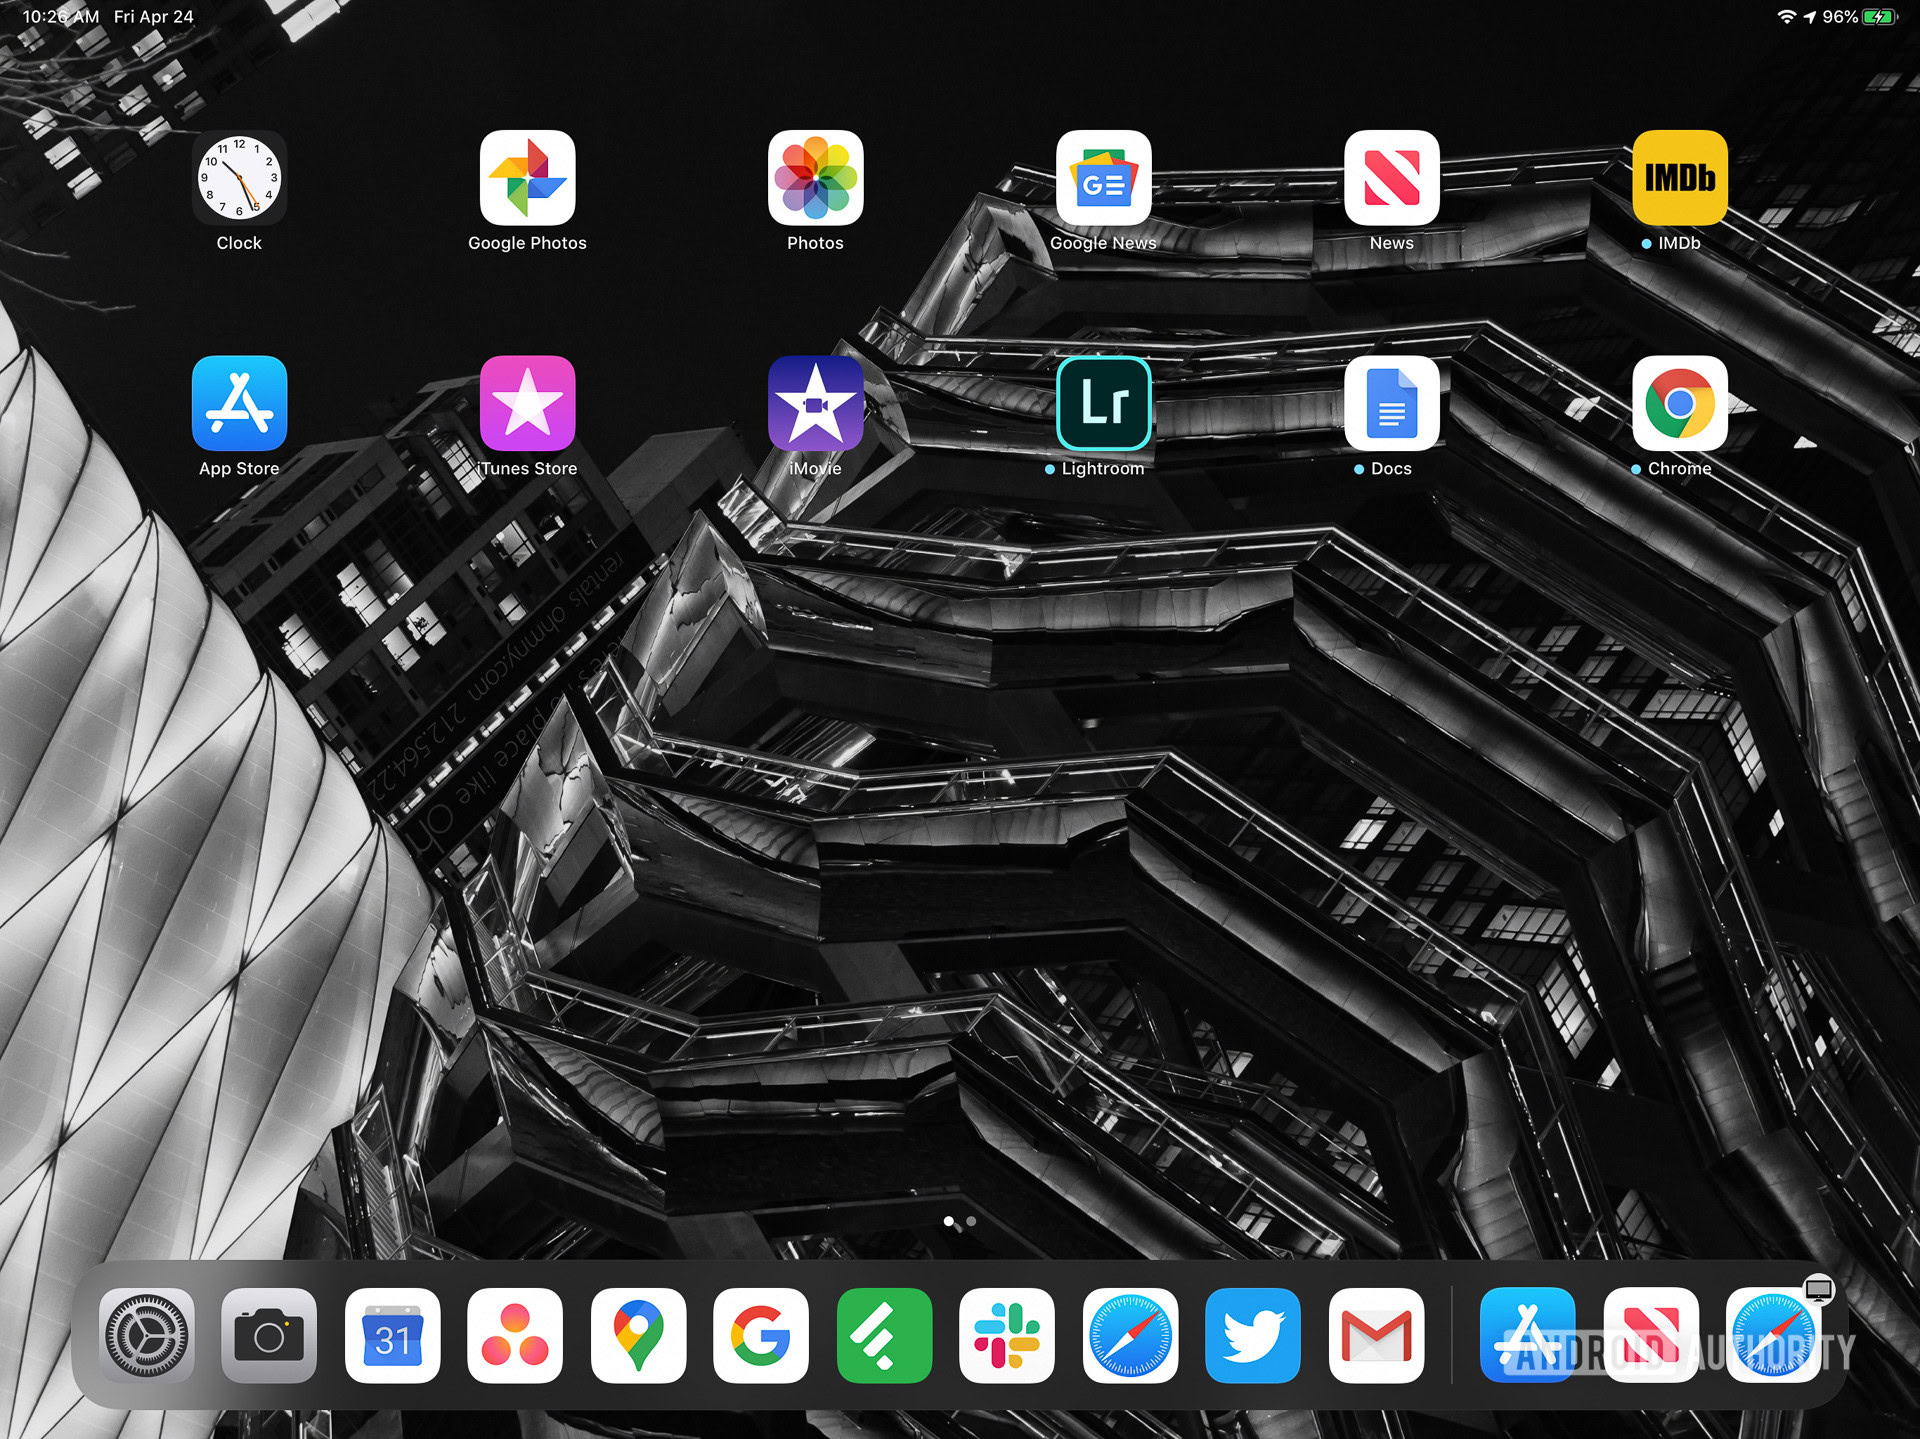Launch Google Photos pinwheel icon
The image size is (1920, 1439).
527,178
